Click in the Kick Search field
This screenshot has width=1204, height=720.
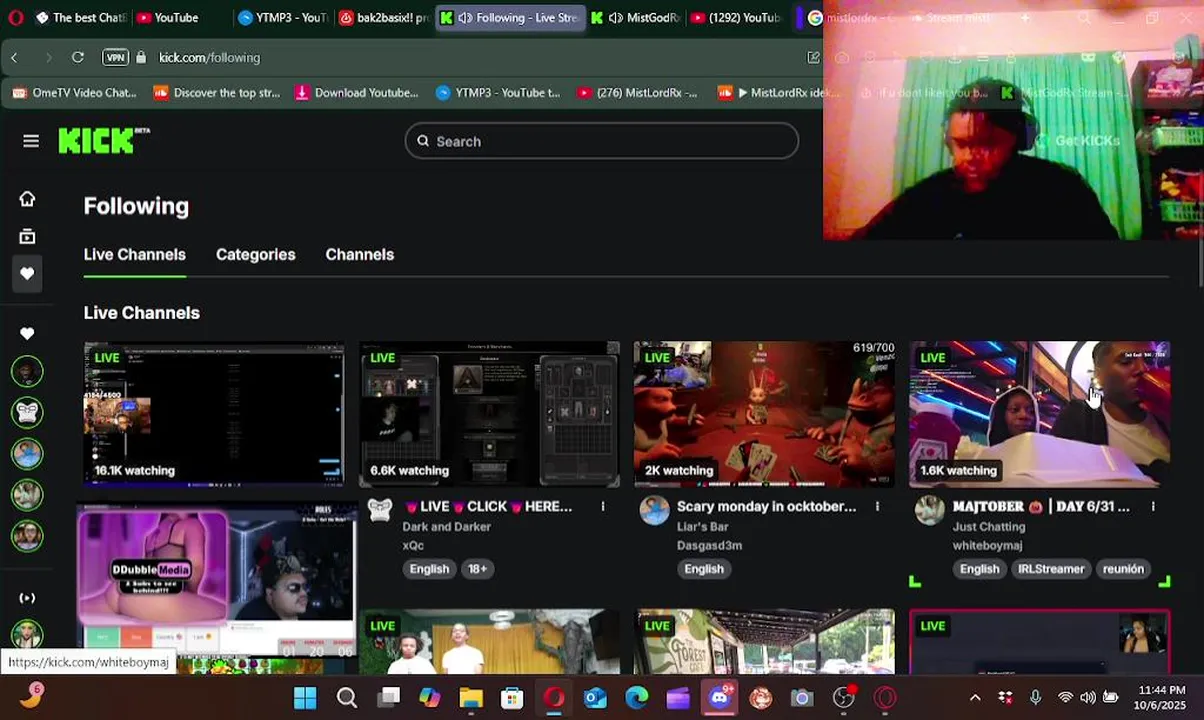pos(602,141)
